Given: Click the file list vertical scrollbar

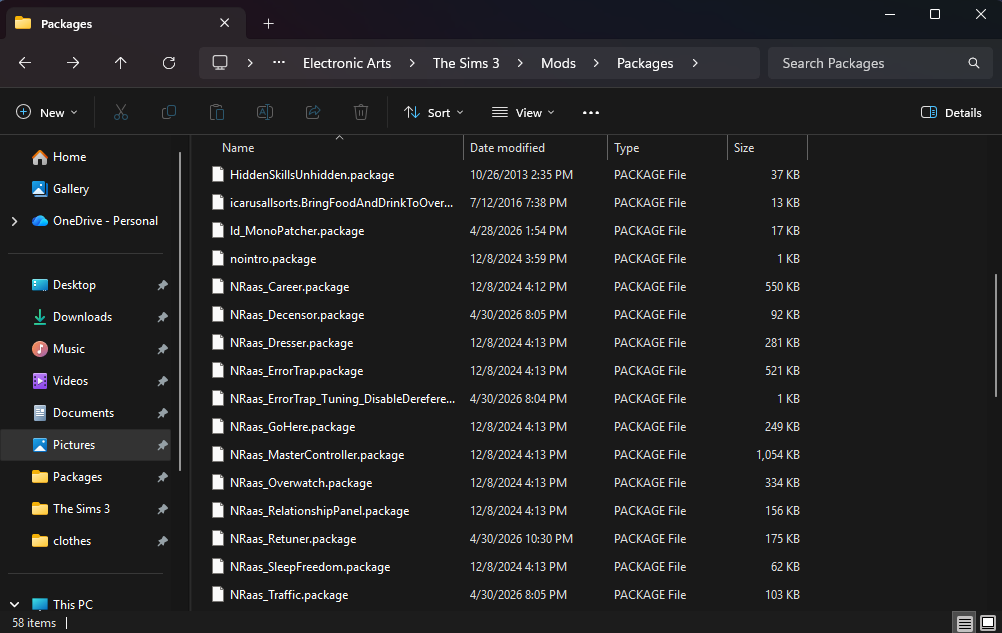Looking at the screenshot, I should 996,335.
